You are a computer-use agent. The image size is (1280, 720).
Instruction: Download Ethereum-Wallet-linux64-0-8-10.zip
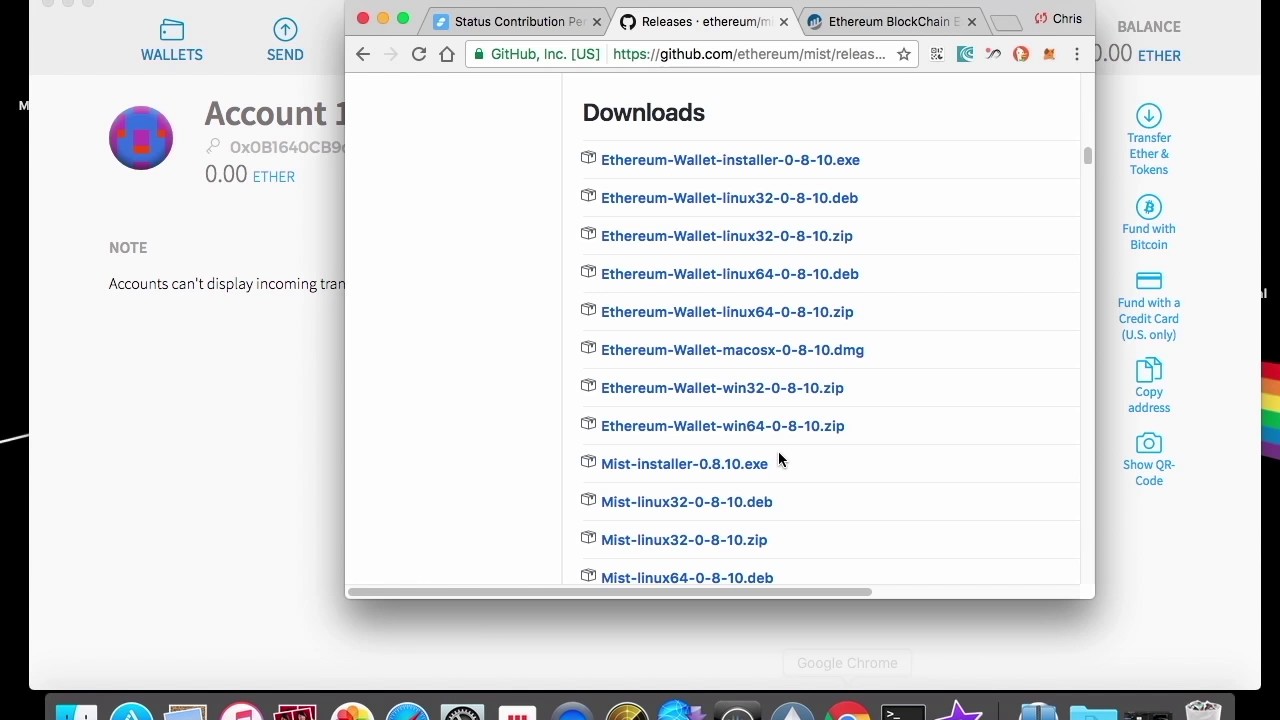[x=727, y=312]
